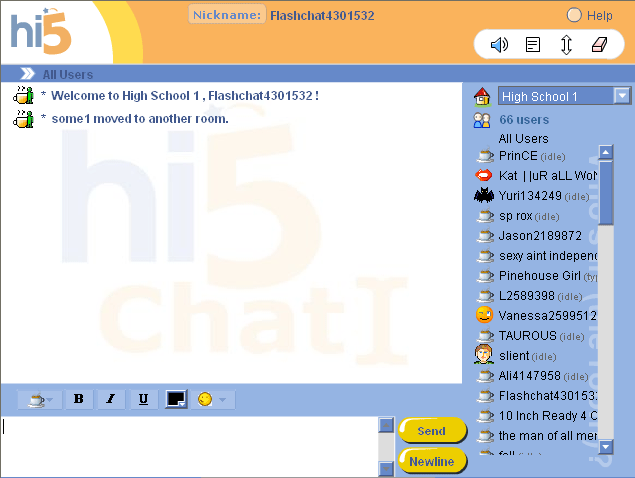Screen dimensions: 635x478
Task: Open the smiley emoticon dropdown
Action: coord(213,399)
